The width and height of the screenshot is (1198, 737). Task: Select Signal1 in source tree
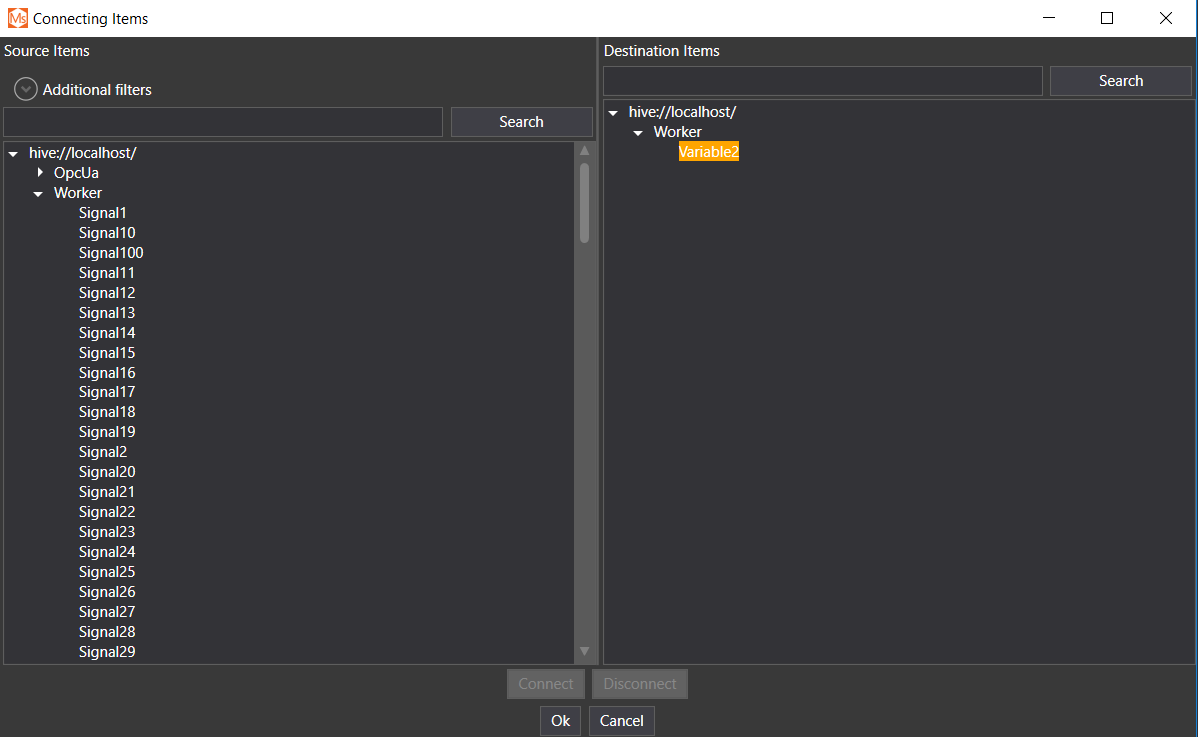pos(103,213)
